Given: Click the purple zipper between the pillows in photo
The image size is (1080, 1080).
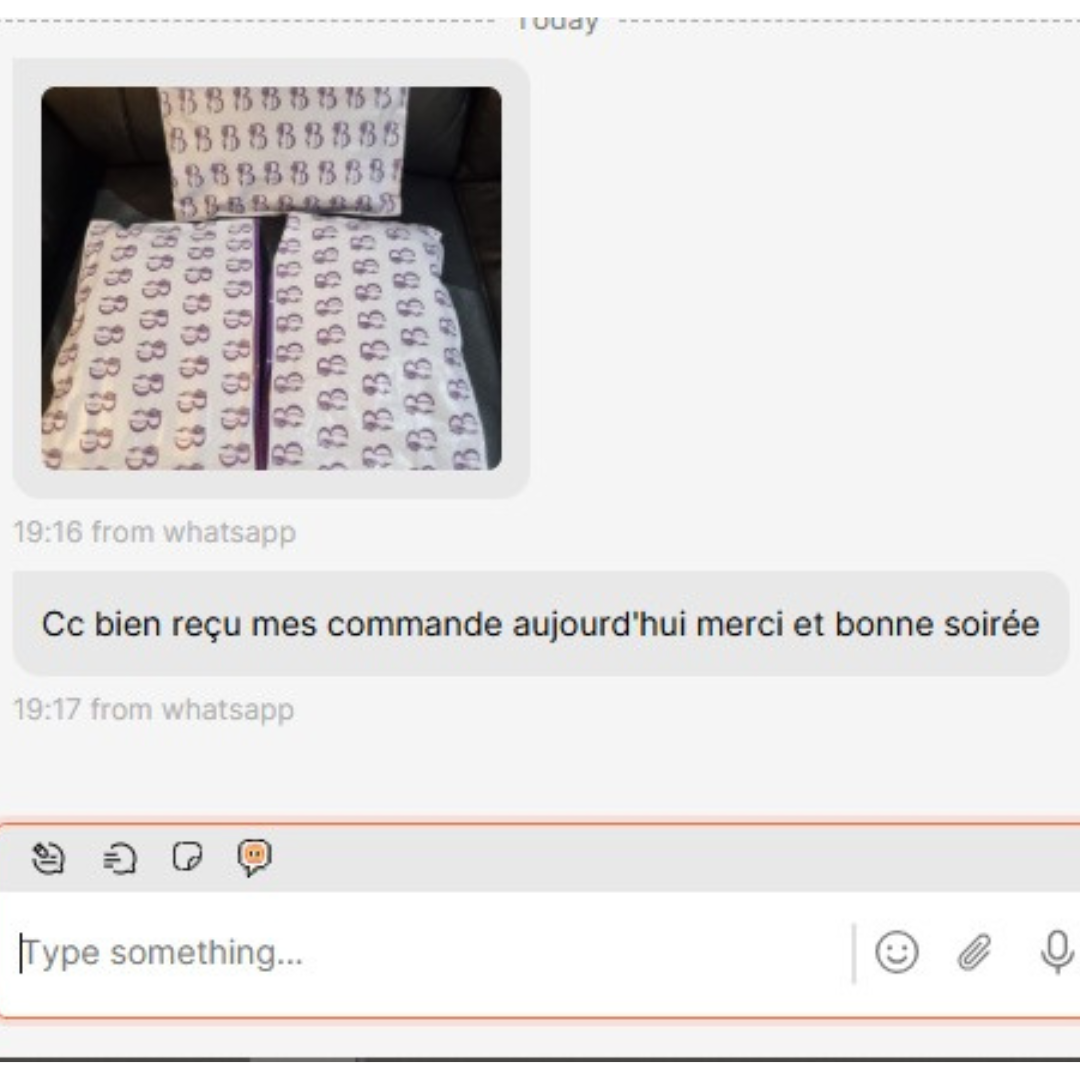Looking at the screenshot, I should (x=260, y=344).
